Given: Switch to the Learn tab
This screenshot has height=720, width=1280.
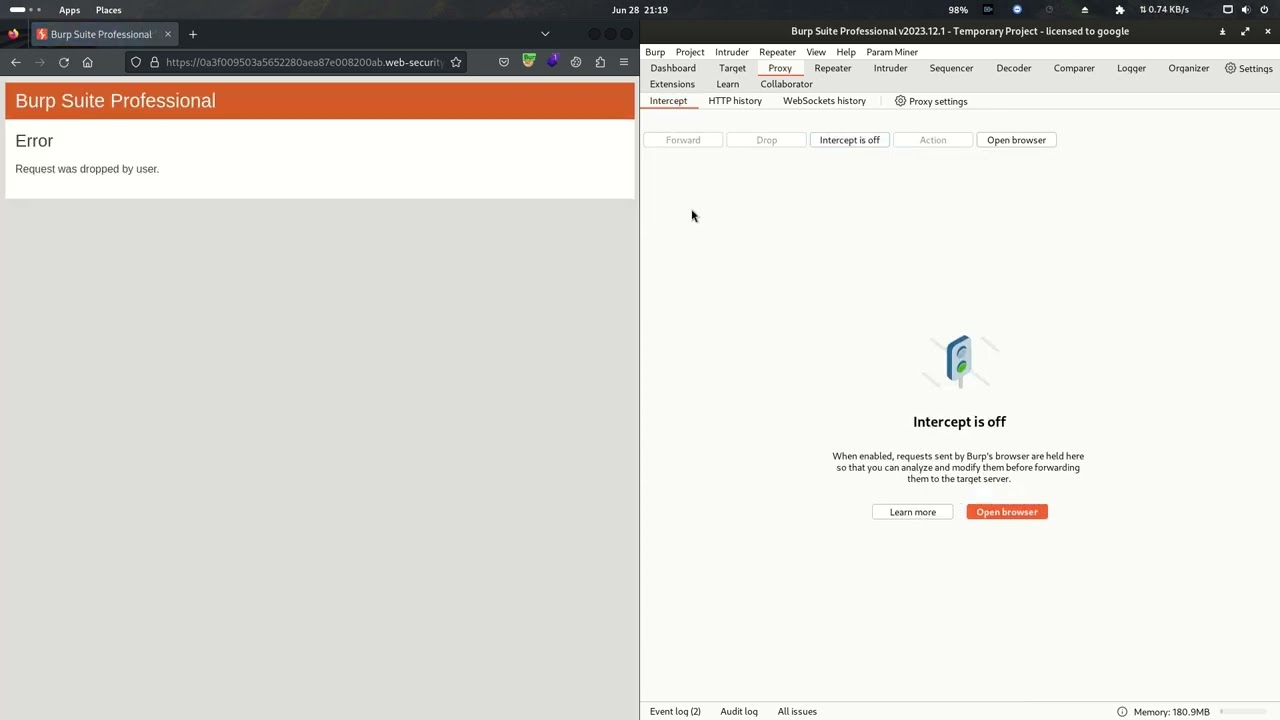Looking at the screenshot, I should [728, 84].
